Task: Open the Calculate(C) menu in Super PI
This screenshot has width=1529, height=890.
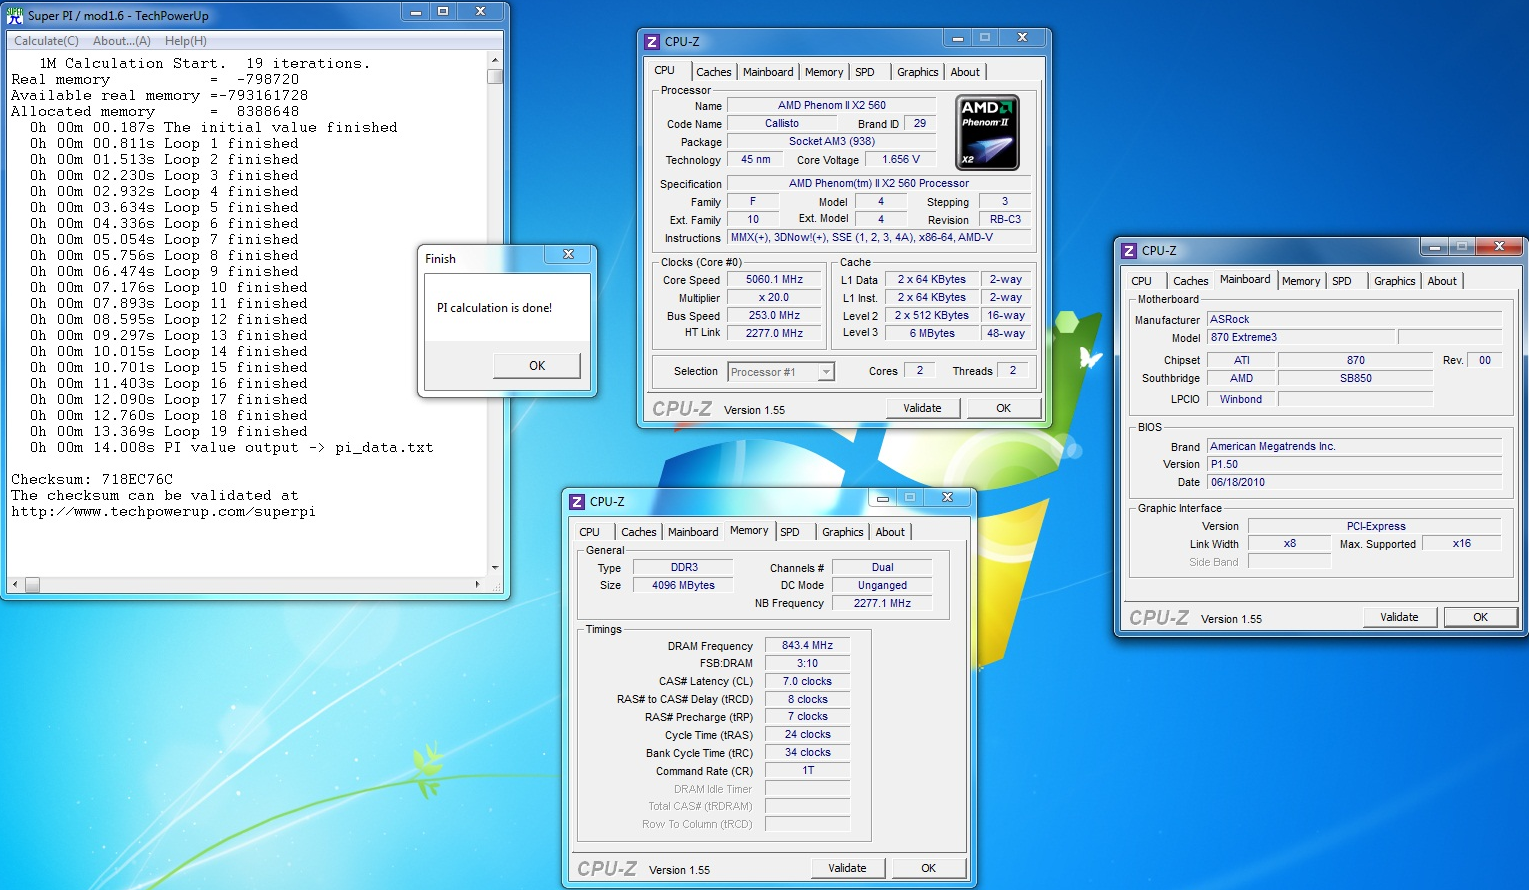Action: click(46, 41)
